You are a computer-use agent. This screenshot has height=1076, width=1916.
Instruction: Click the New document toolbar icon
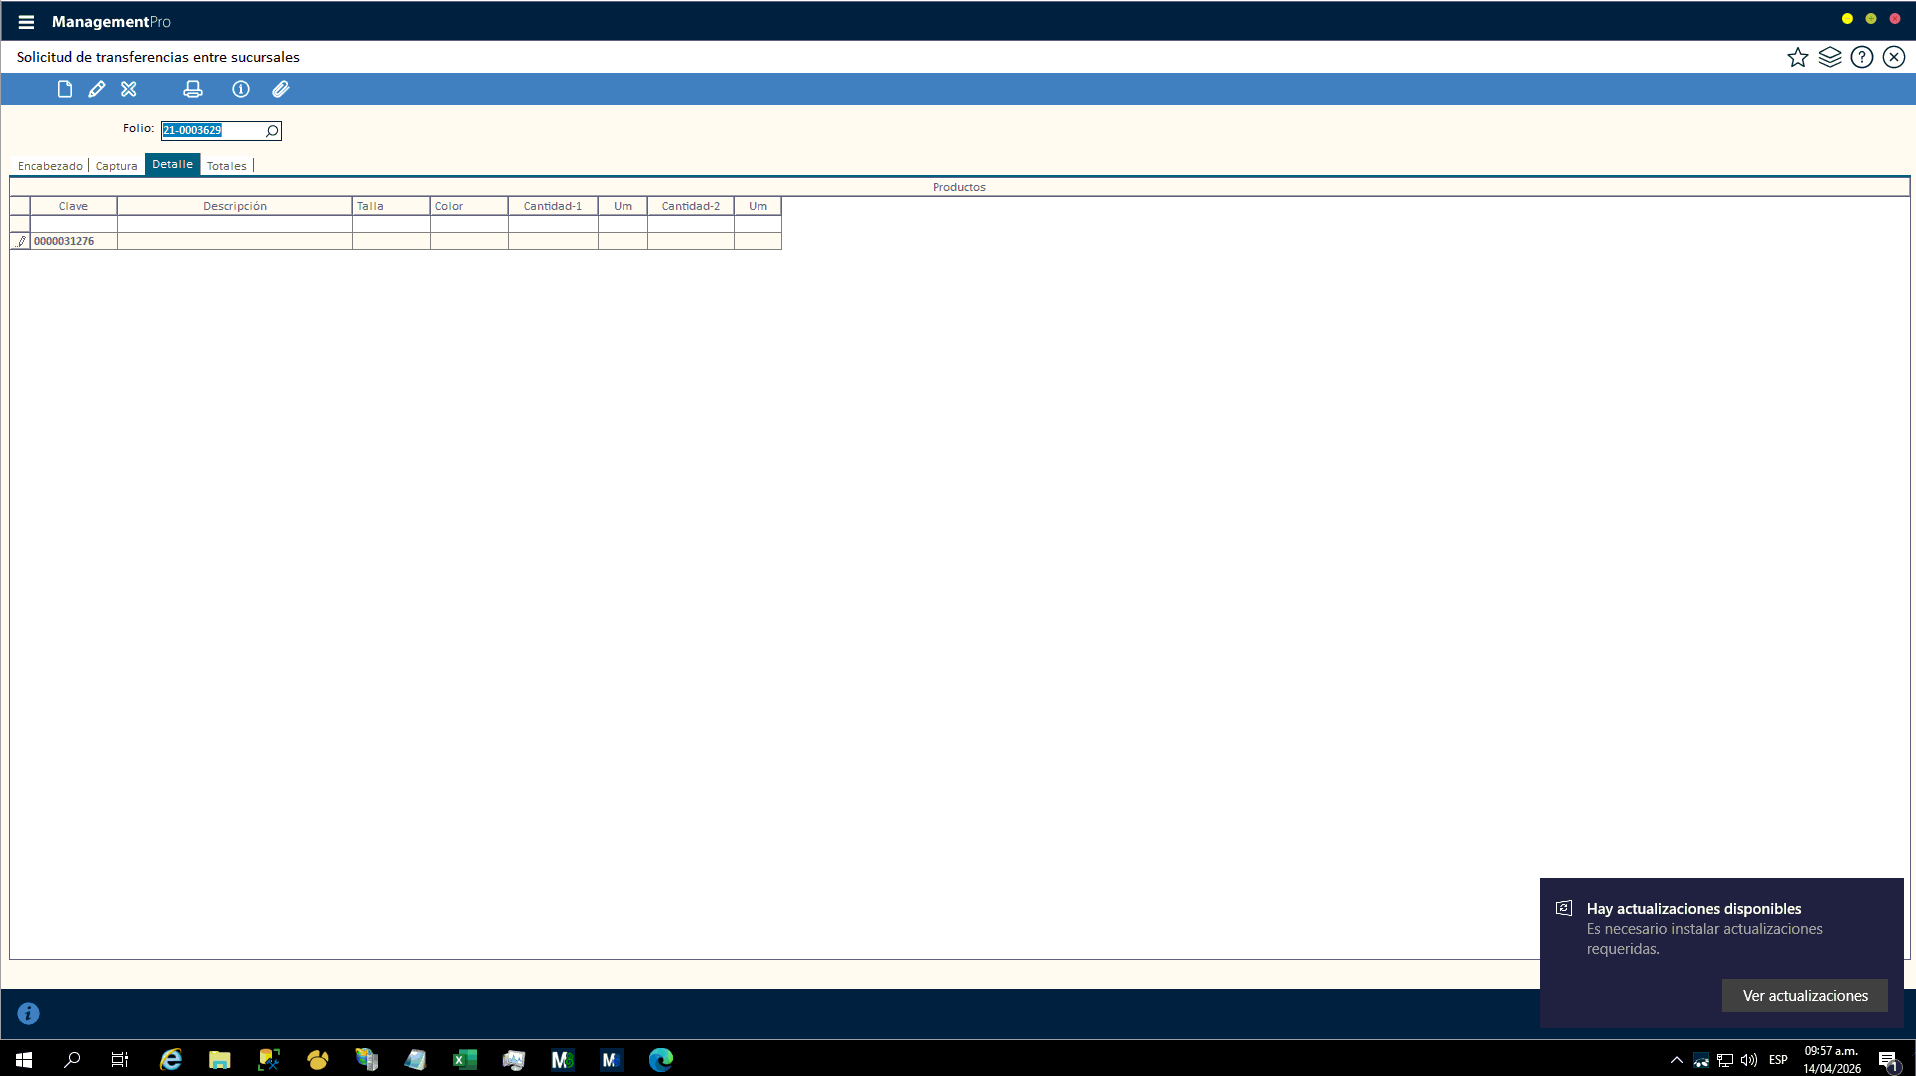[x=65, y=89]
